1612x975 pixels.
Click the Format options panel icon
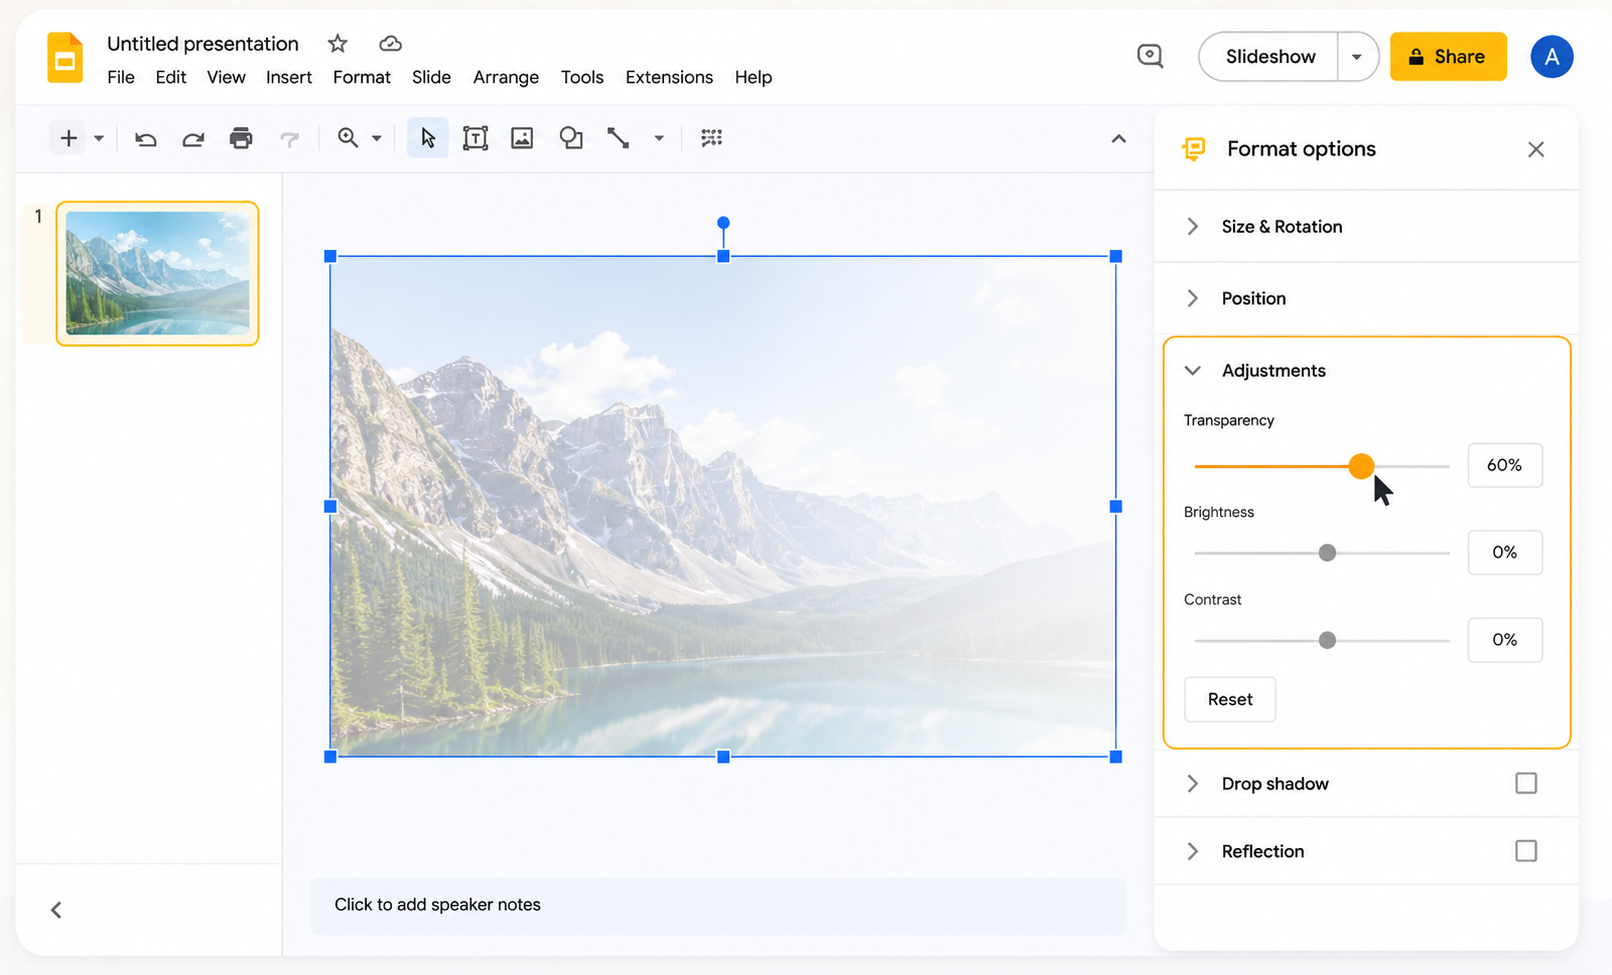pyautogui.click(x=1193, y=149)
